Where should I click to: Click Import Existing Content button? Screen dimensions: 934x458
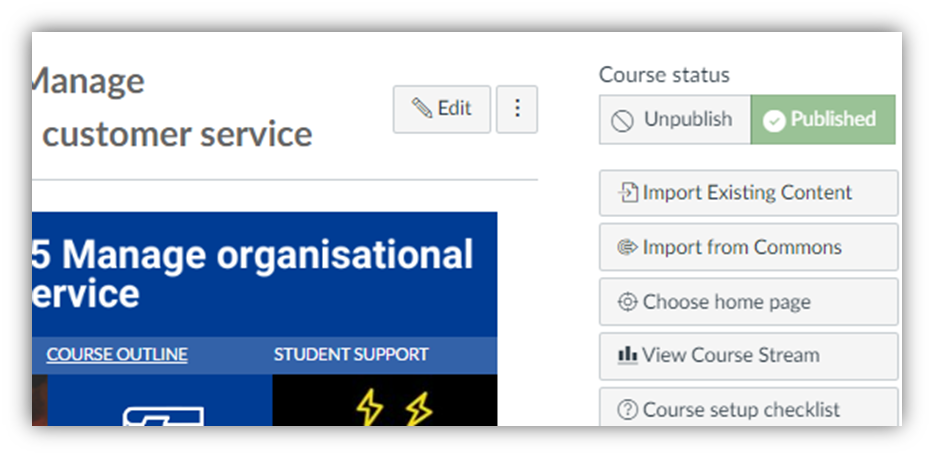(x=749, y=193)
